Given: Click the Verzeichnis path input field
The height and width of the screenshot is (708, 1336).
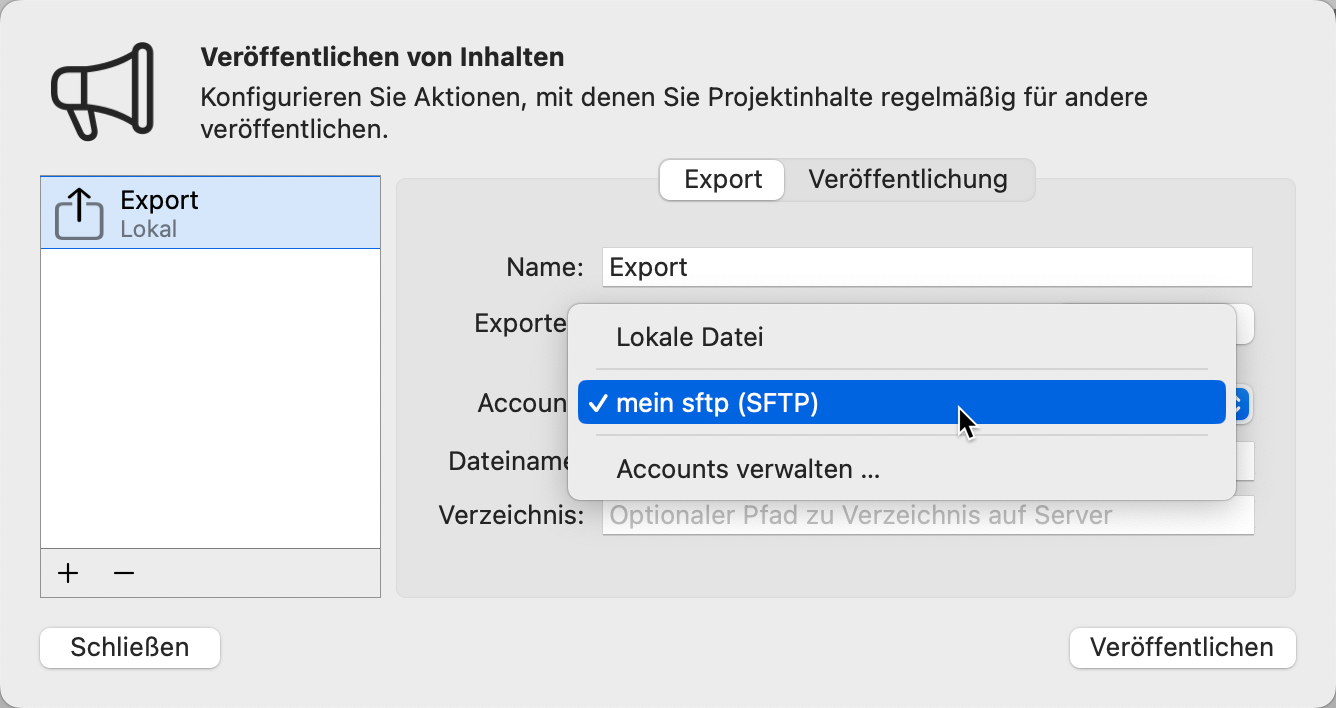Looking at the screenshot, I should pos(926,514).
